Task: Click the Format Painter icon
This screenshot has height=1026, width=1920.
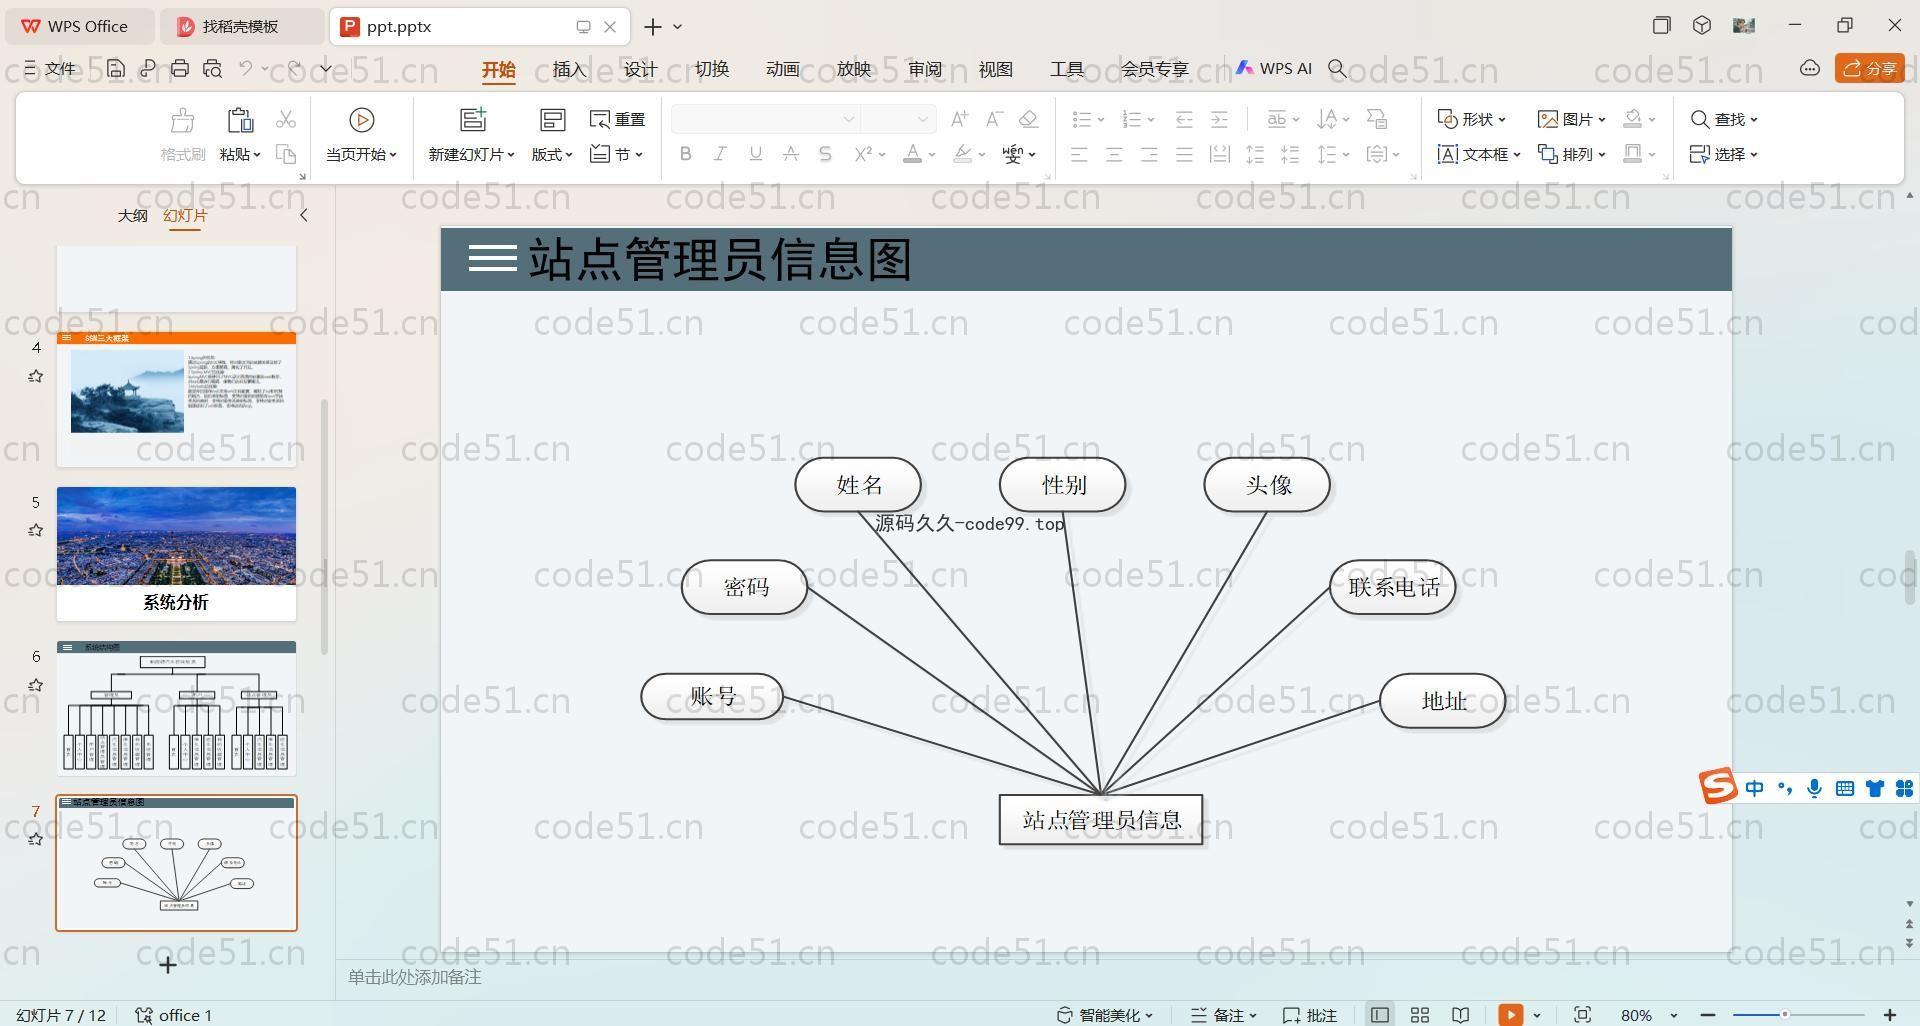Action: pyautogui.click(x=182, y=120)
